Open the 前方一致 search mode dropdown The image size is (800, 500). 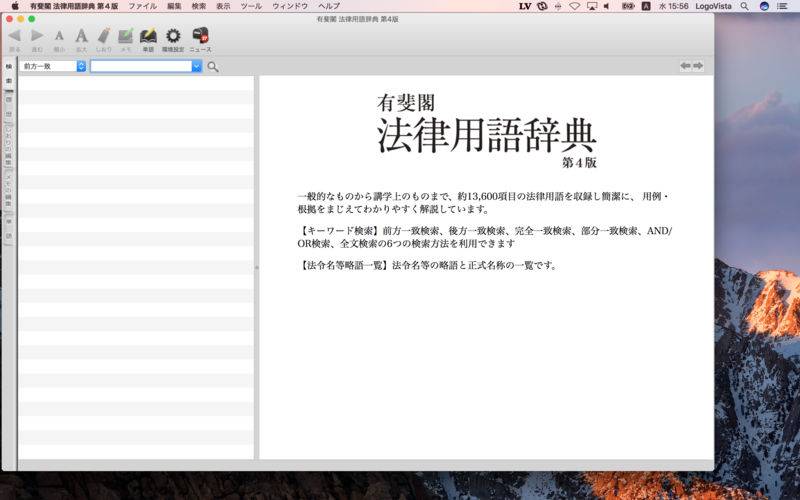click(53, 66)
